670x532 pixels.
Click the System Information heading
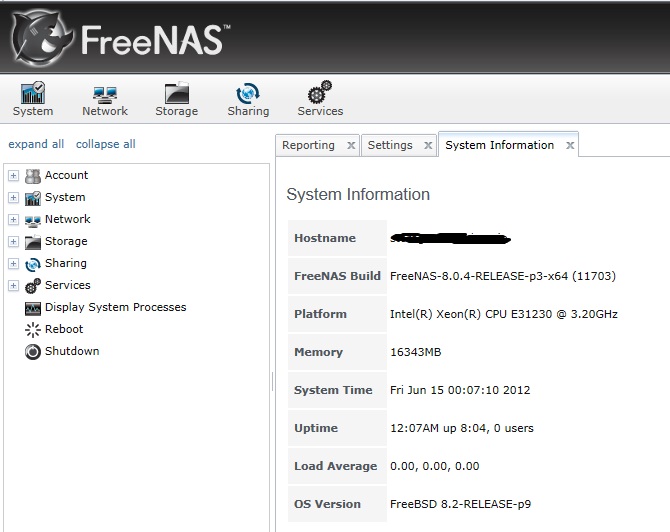[x=358, y=194]
